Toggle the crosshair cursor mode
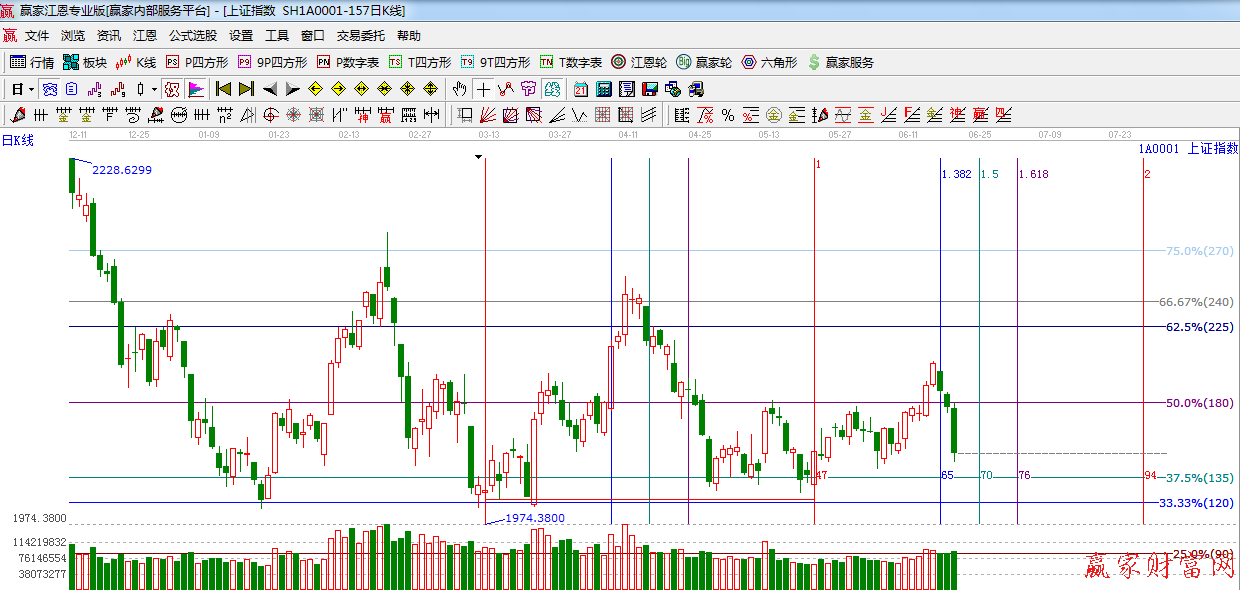 click(x=483, y=89)
